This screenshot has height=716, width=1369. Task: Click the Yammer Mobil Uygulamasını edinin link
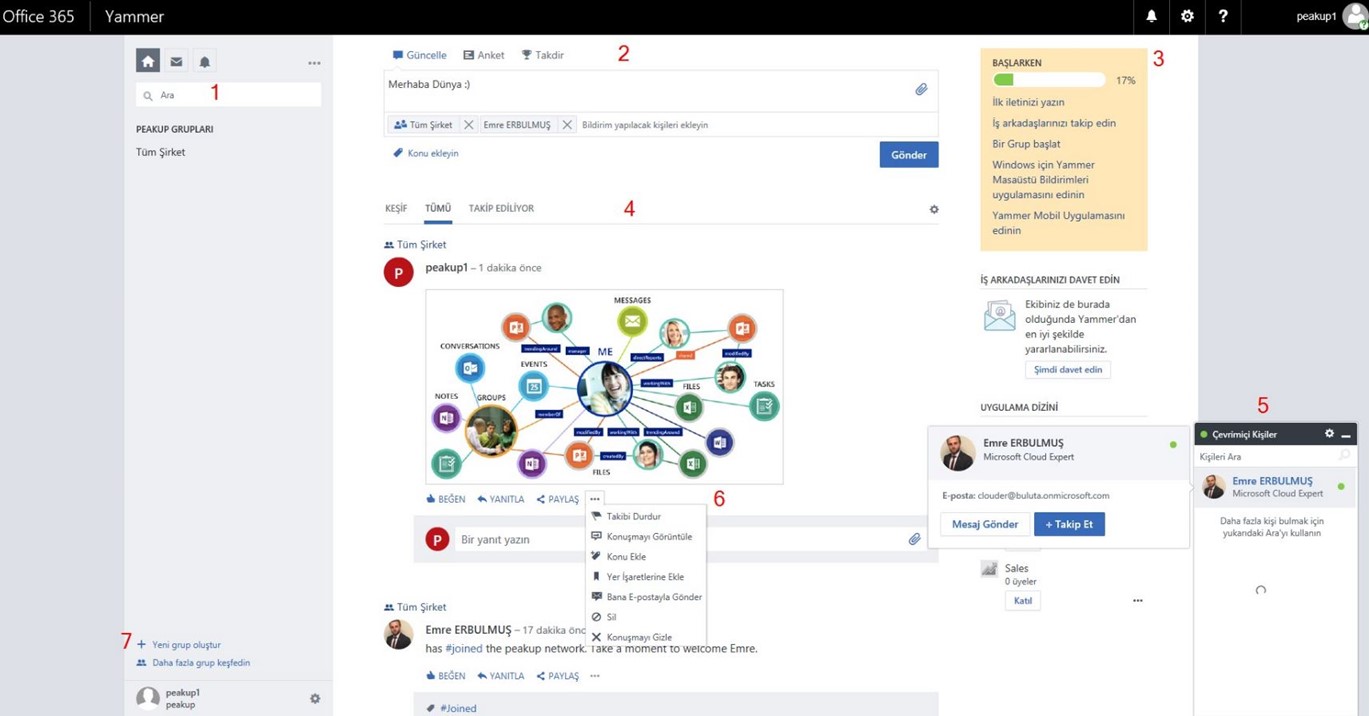click(x=1058, y=223)
